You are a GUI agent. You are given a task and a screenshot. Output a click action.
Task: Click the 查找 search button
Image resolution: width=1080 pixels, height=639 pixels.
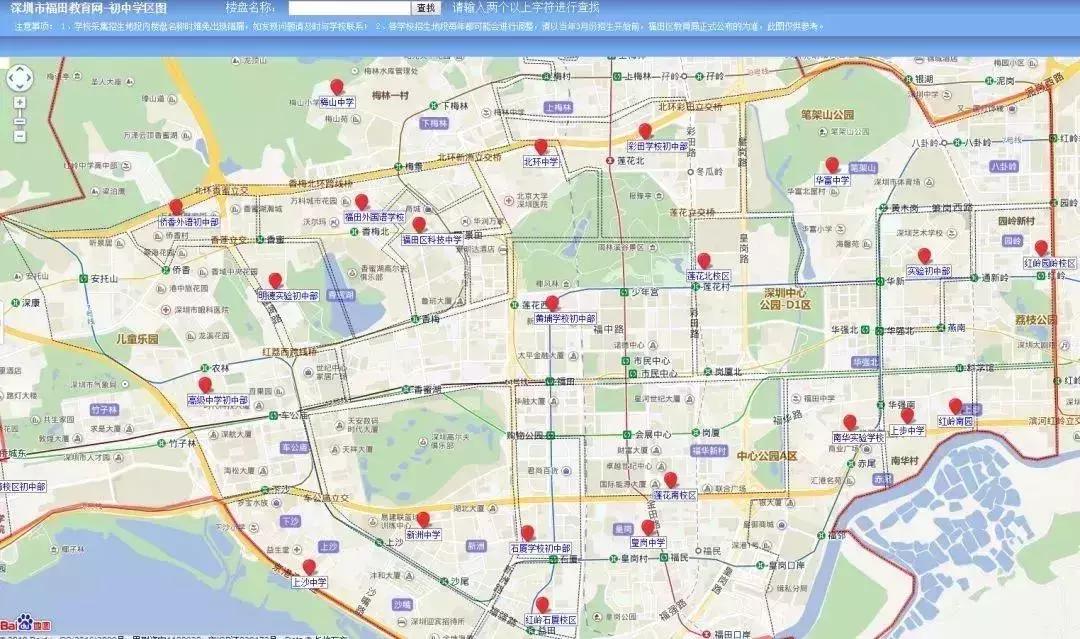tap(426, 8)
